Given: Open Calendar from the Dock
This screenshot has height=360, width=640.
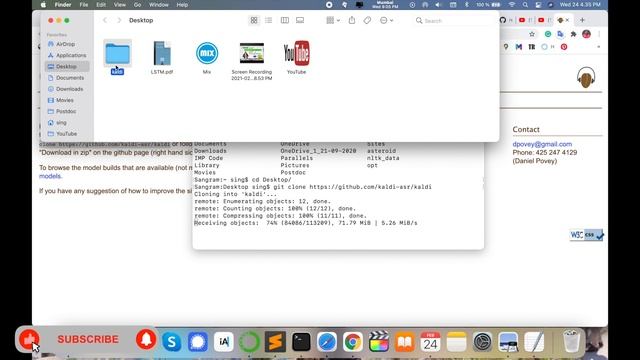Looking at the screenshot, I should [430, 342].
